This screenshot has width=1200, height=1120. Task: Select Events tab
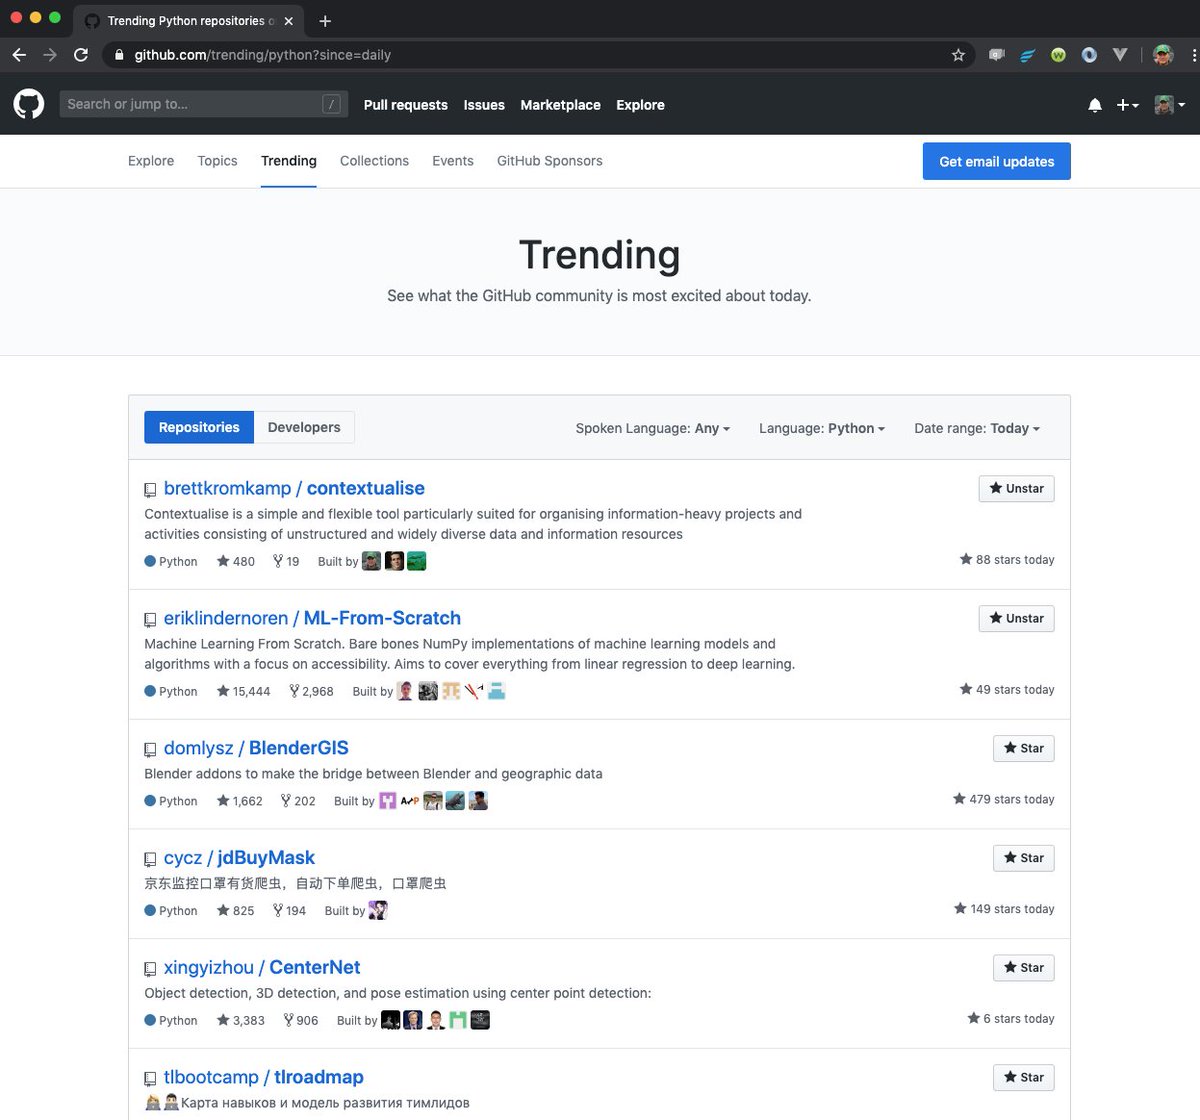point(453,161)
